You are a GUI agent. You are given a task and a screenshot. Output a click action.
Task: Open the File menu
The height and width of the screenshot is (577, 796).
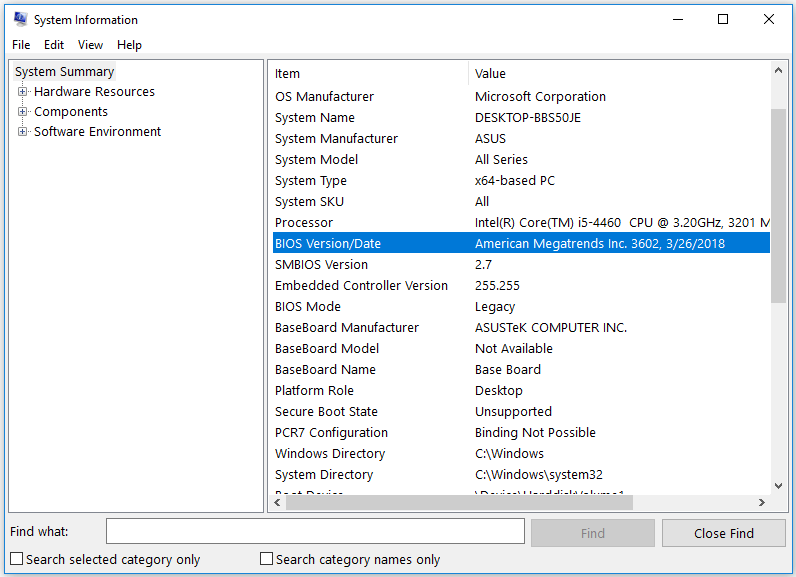click(x=21, y=45)
